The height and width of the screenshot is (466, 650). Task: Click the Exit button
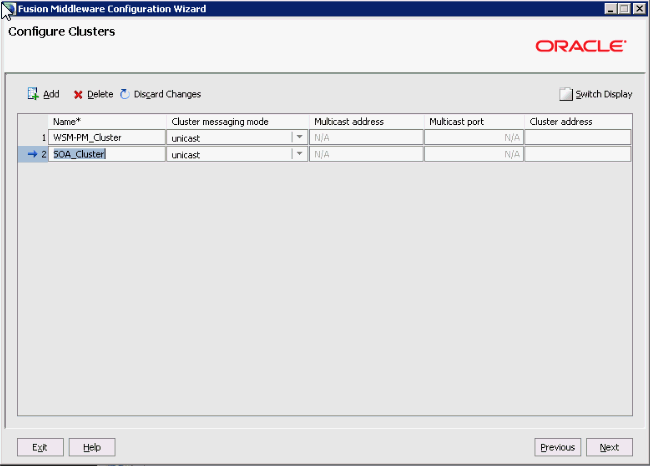click(40, 447)
